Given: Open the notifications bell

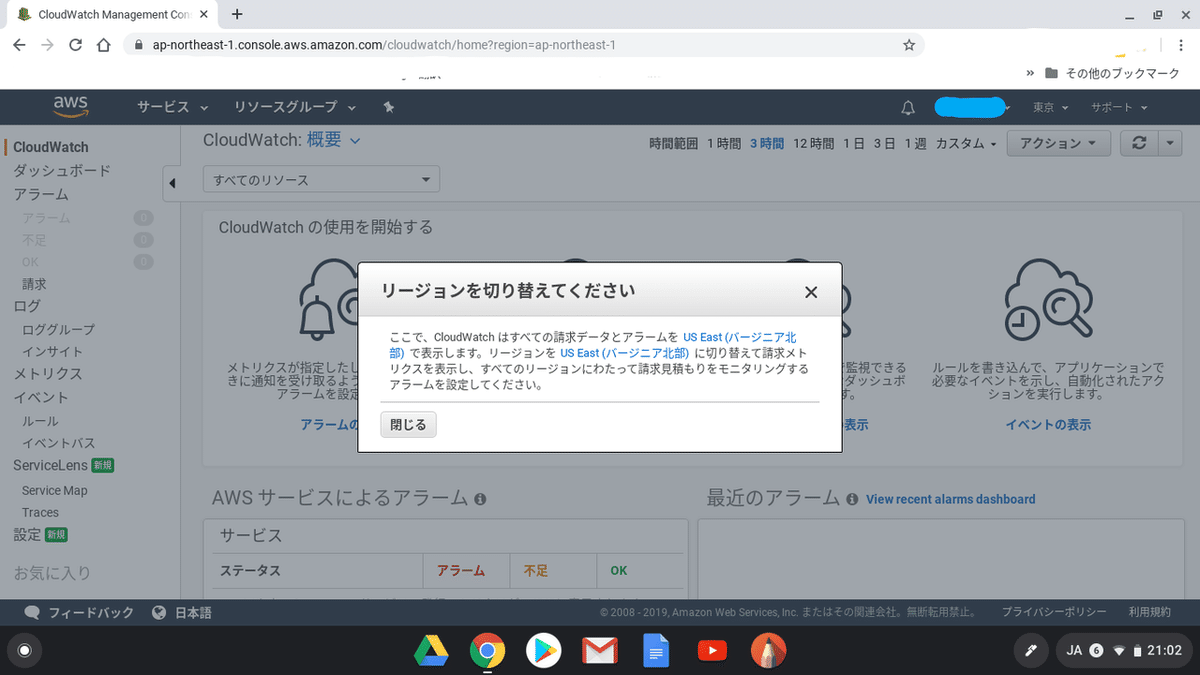Looking at the screenshot, I should click(x=907, y=107).
